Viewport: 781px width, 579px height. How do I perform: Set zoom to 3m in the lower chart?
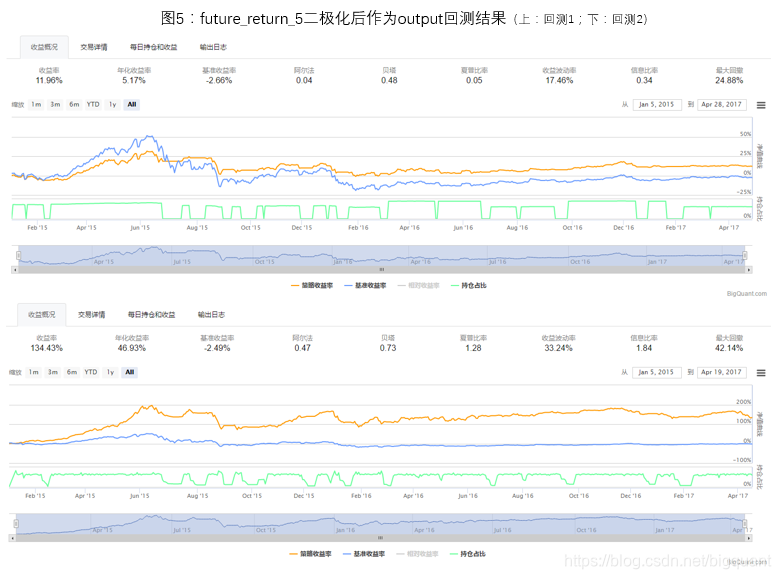53,372
